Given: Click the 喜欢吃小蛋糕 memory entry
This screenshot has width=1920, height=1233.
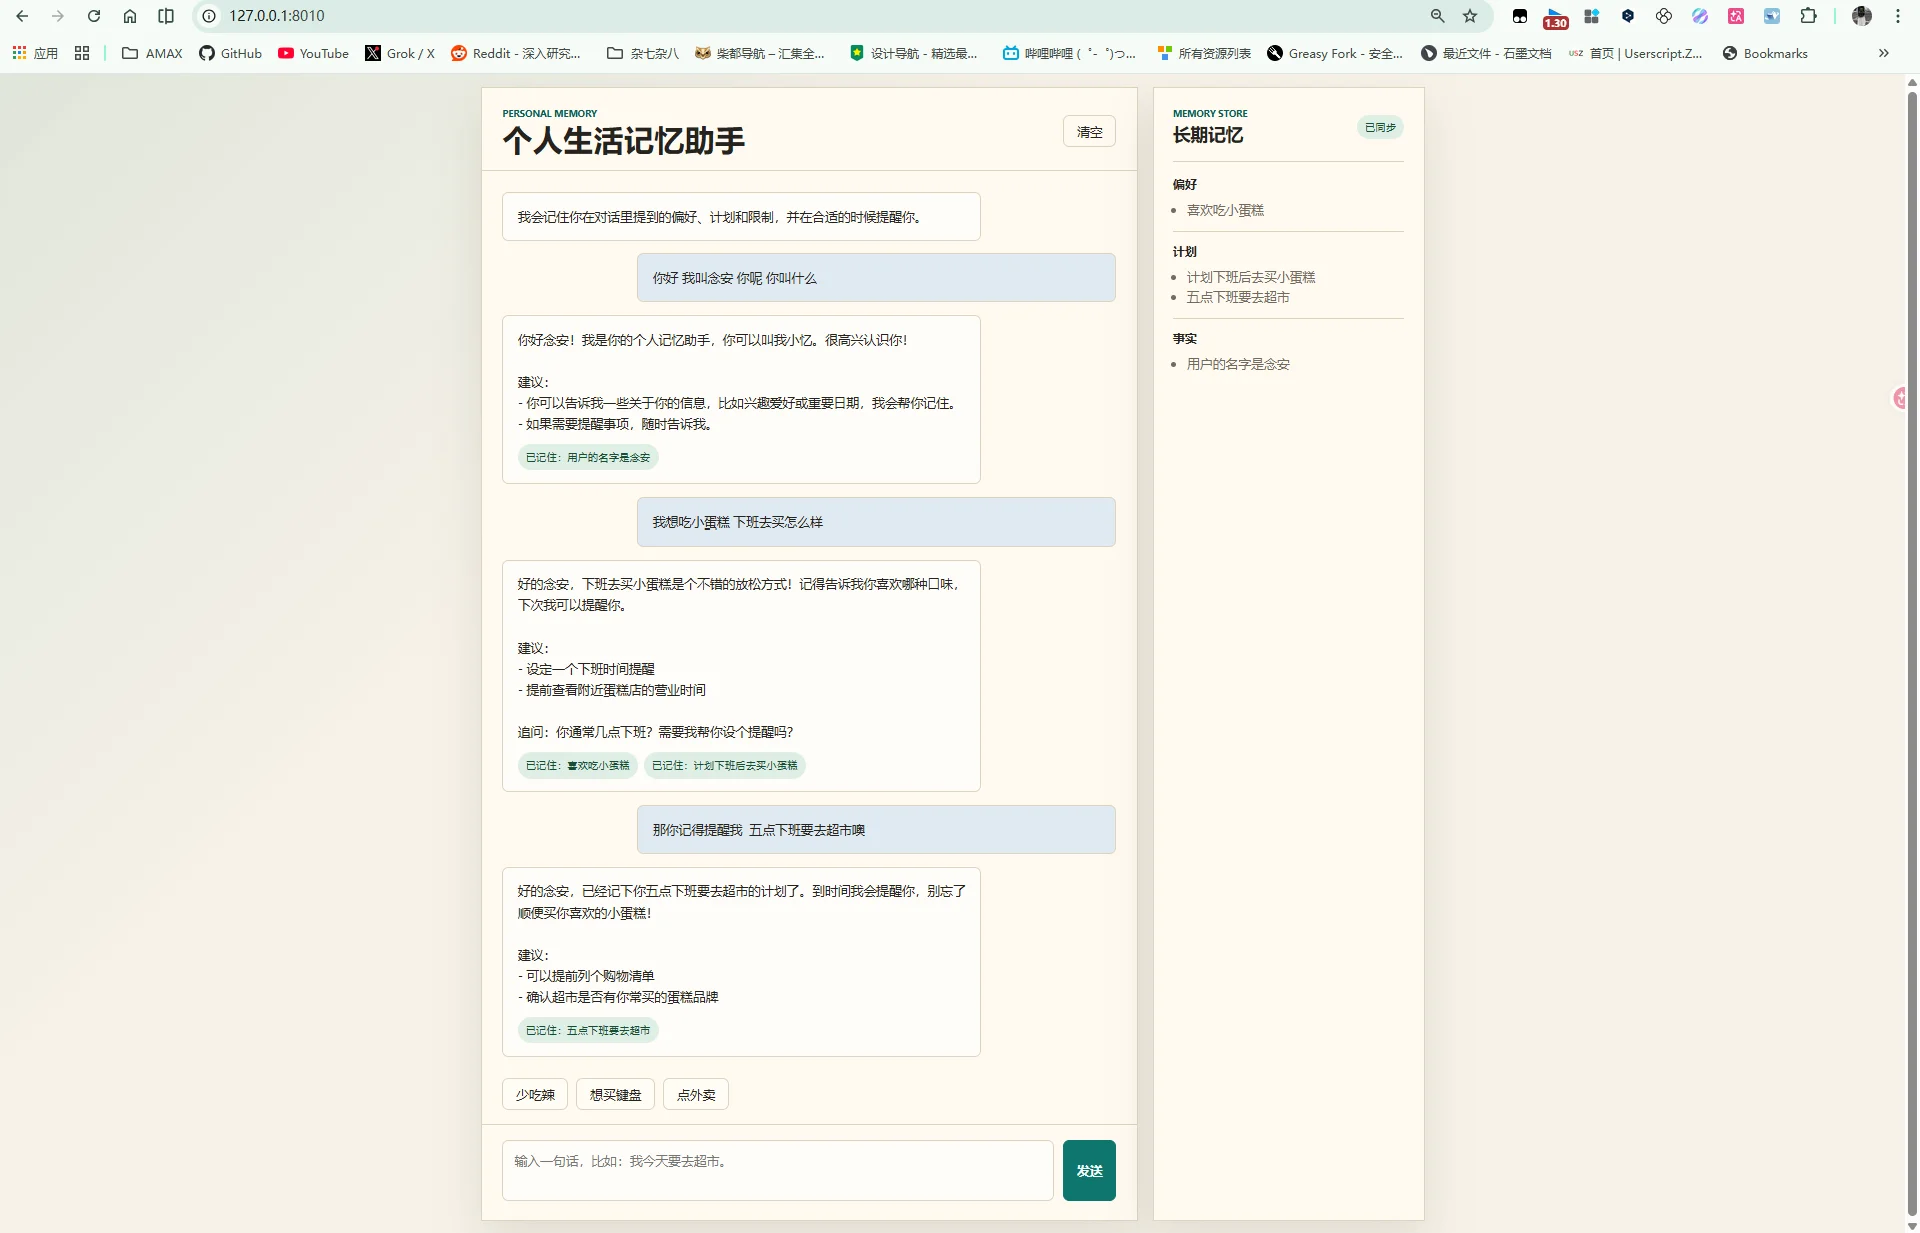Looking at the screenshot, I should point(1225,210).
